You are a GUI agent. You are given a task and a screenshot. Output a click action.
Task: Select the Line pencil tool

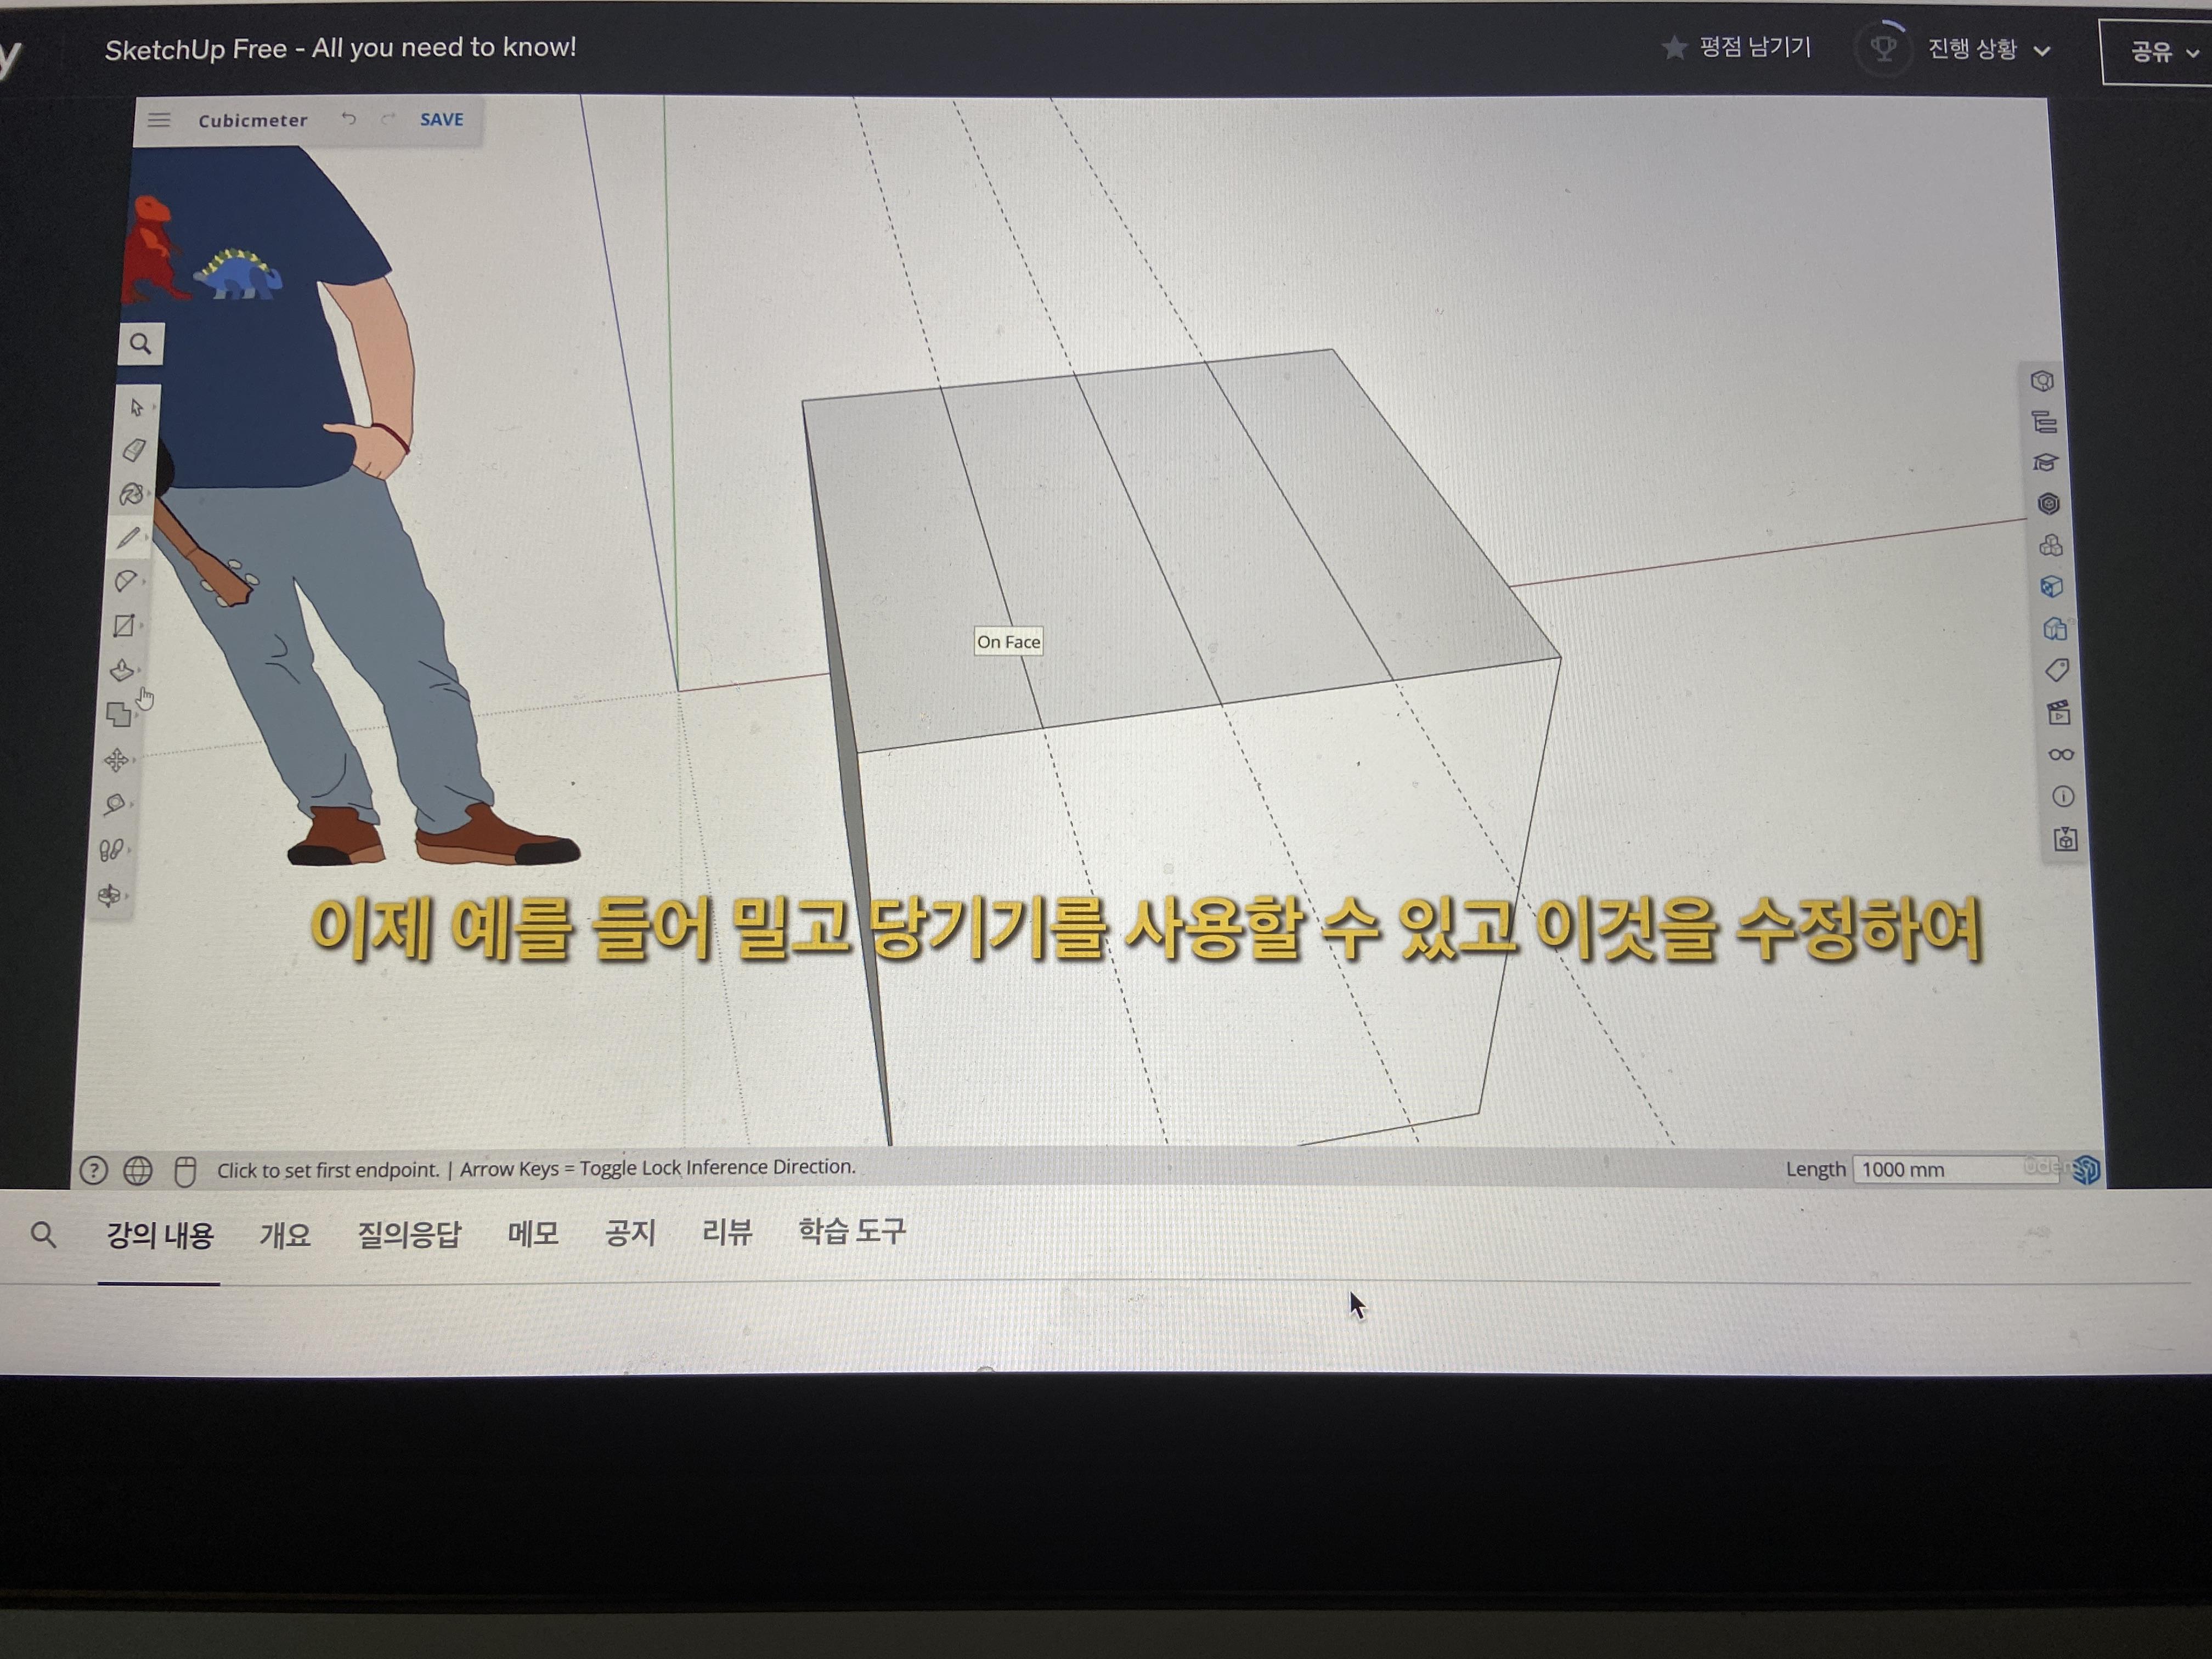[128, 538]
